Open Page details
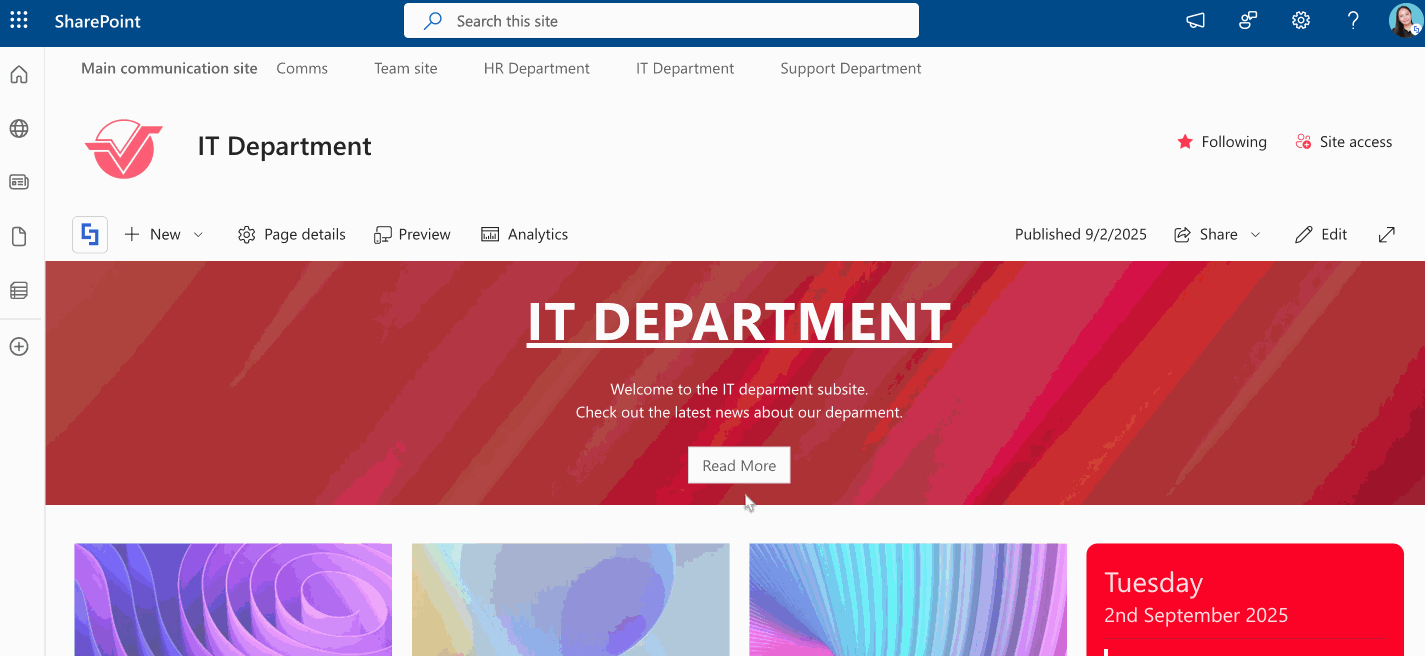The image size is (1425, 656). (x=292, y=235)
